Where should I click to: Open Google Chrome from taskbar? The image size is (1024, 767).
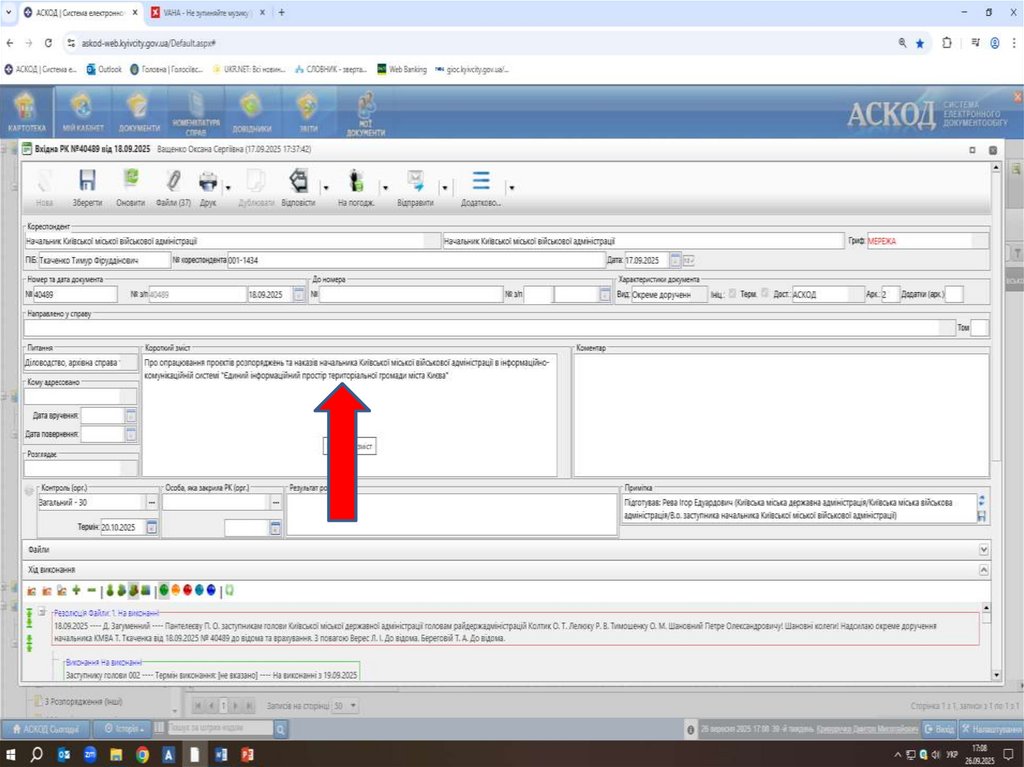(x=142, y=755)
